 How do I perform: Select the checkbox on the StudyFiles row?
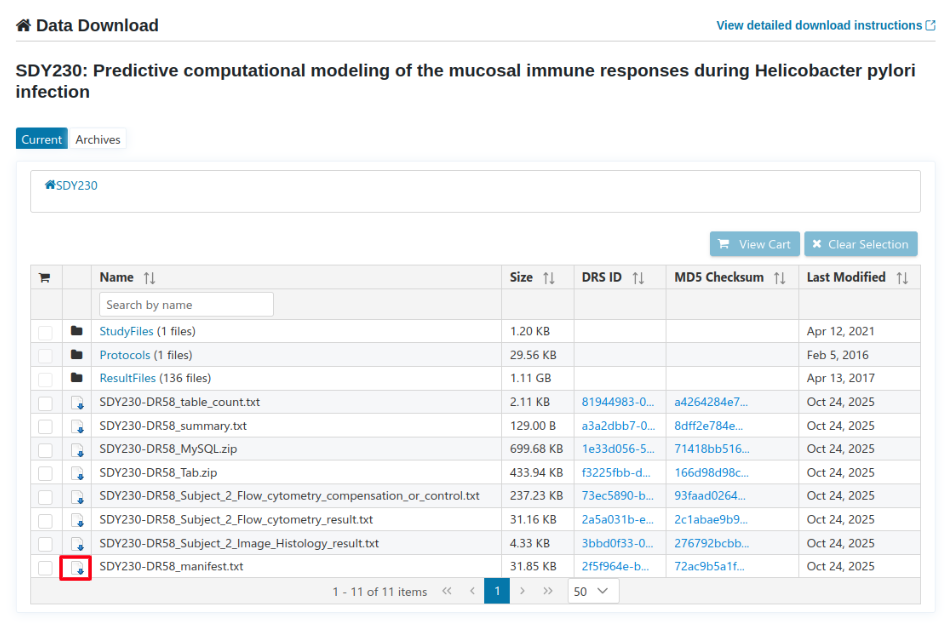(45, 330)
